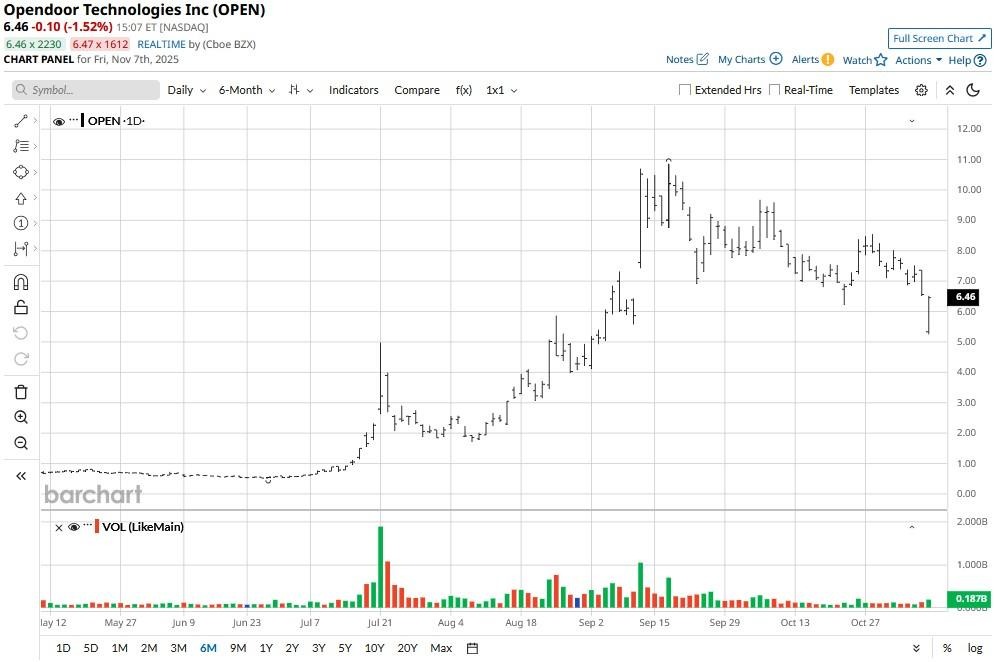The width and height of the screenshot is (995, 662).
Task: Open the Daily frequency dropdown
Action: click(x=187, y=90)
